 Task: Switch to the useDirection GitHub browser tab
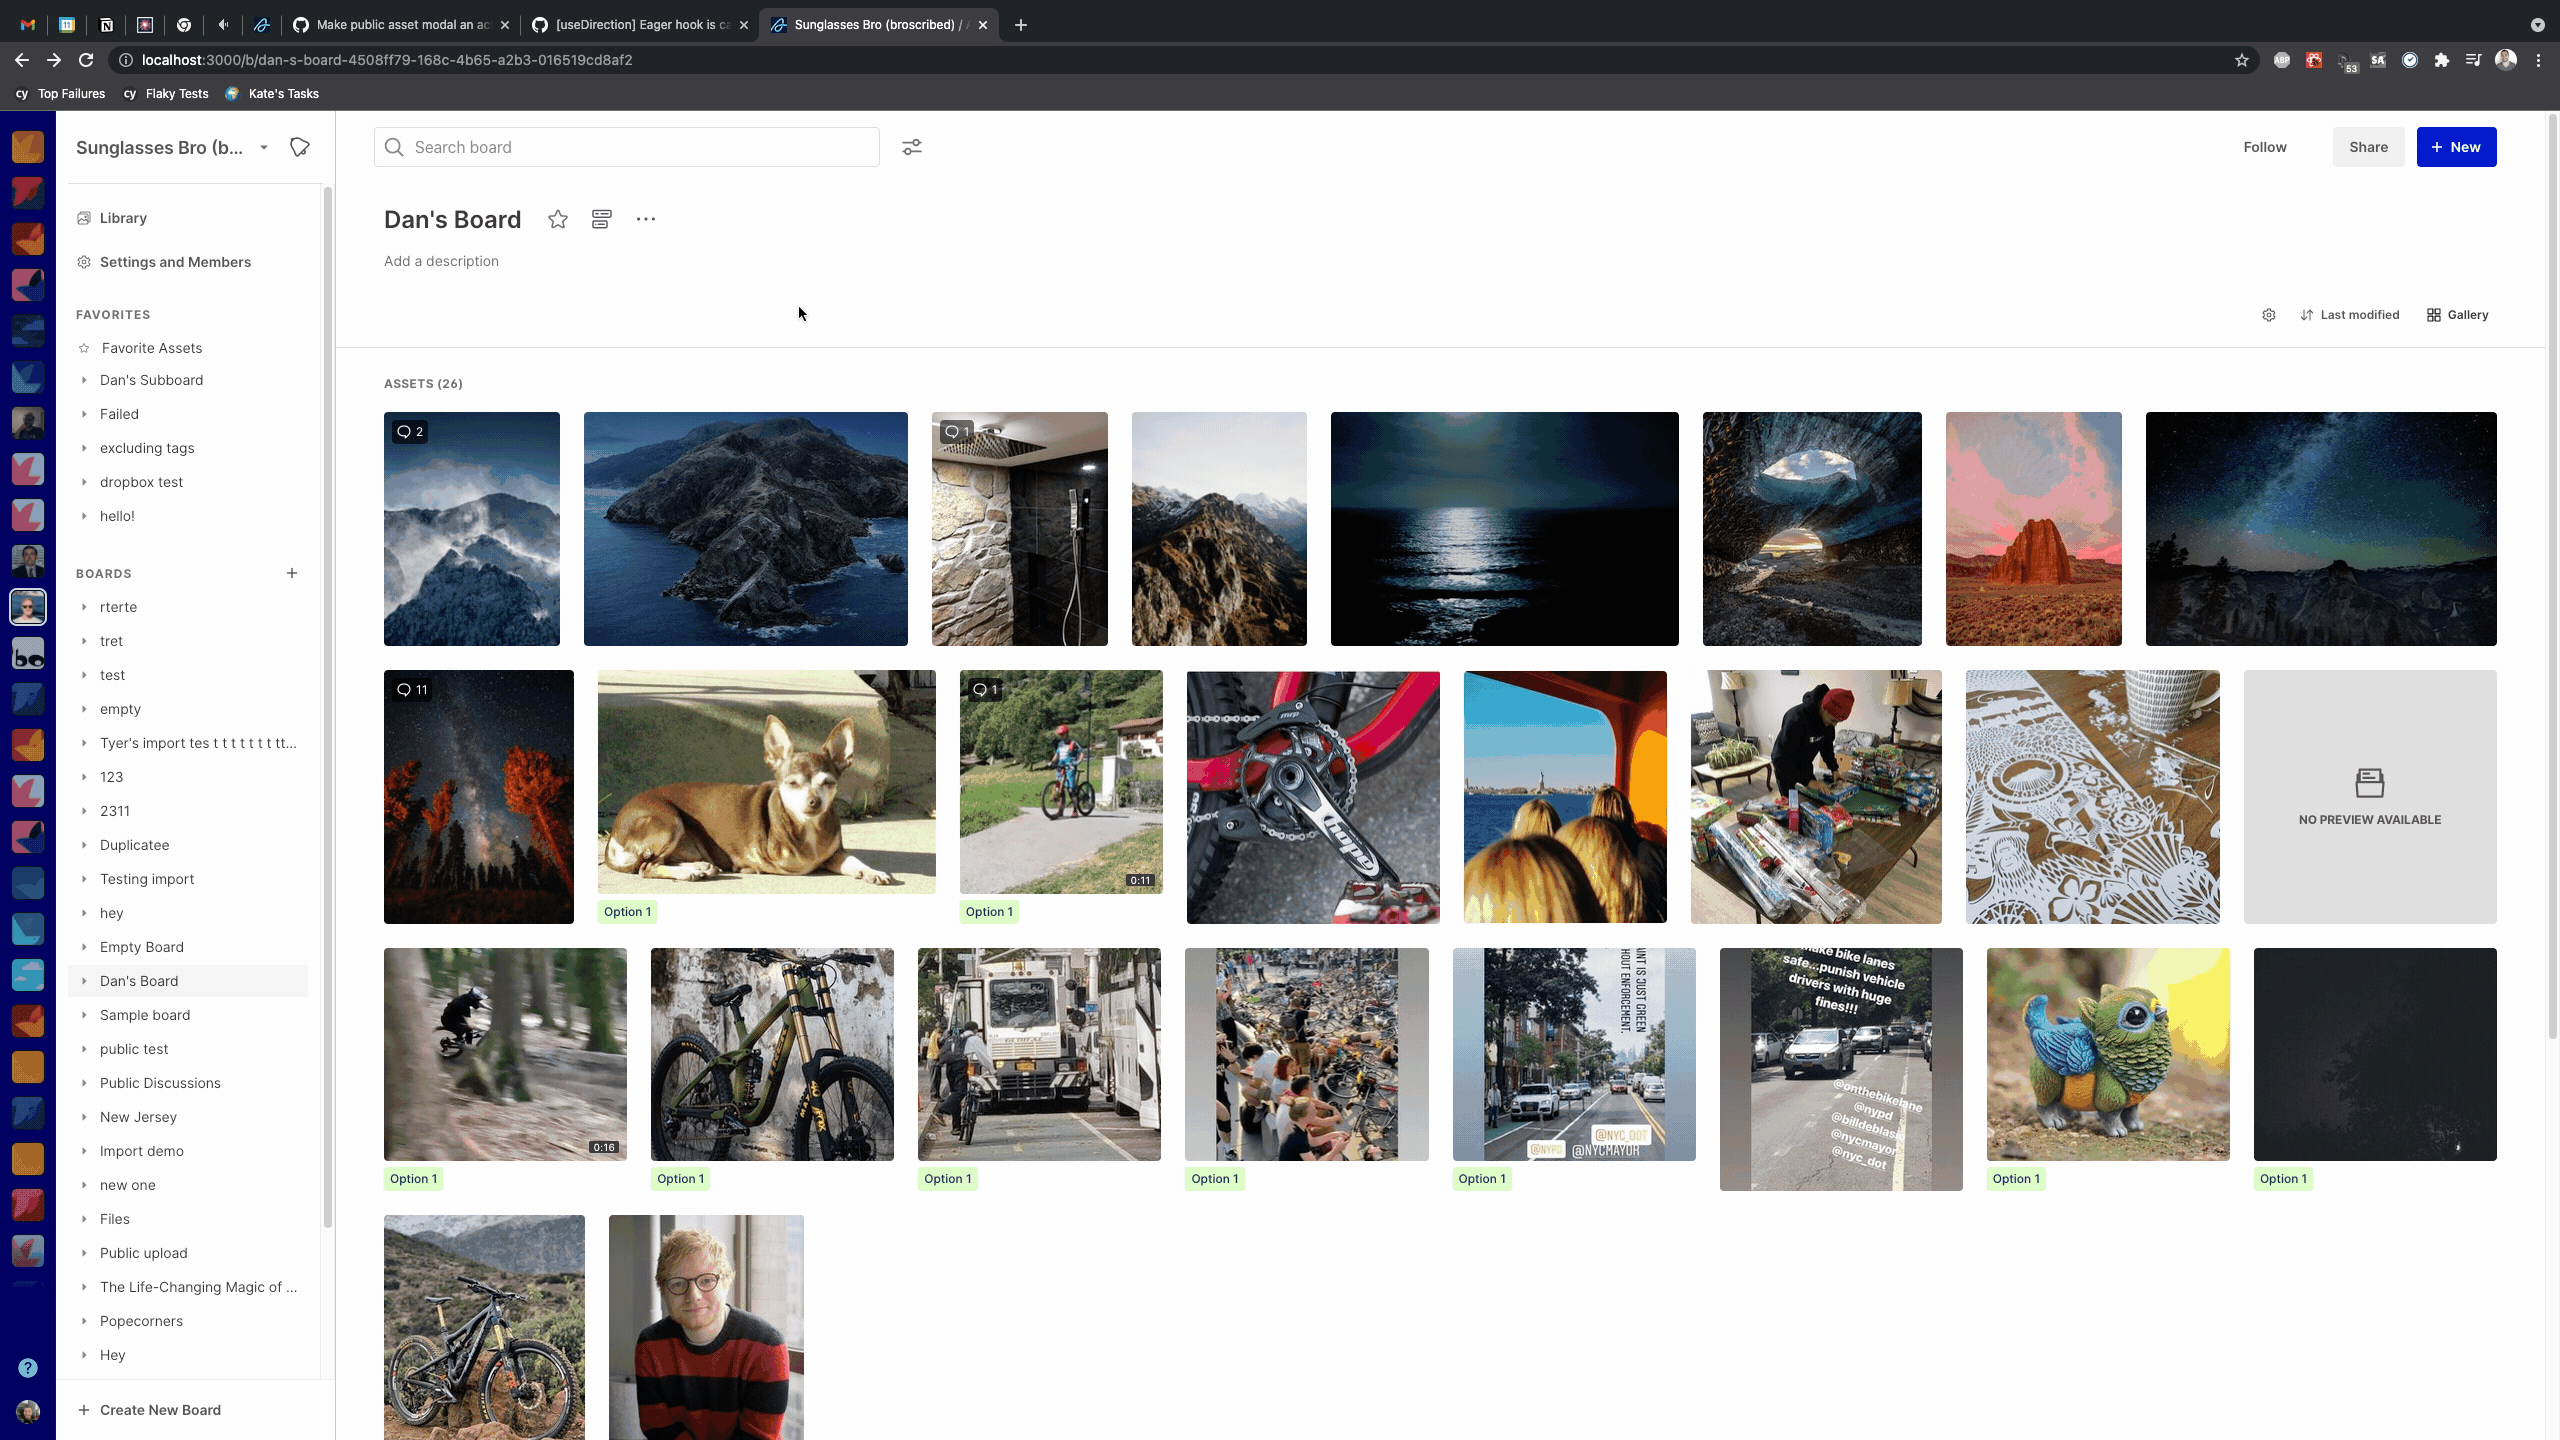pos(640,25)
